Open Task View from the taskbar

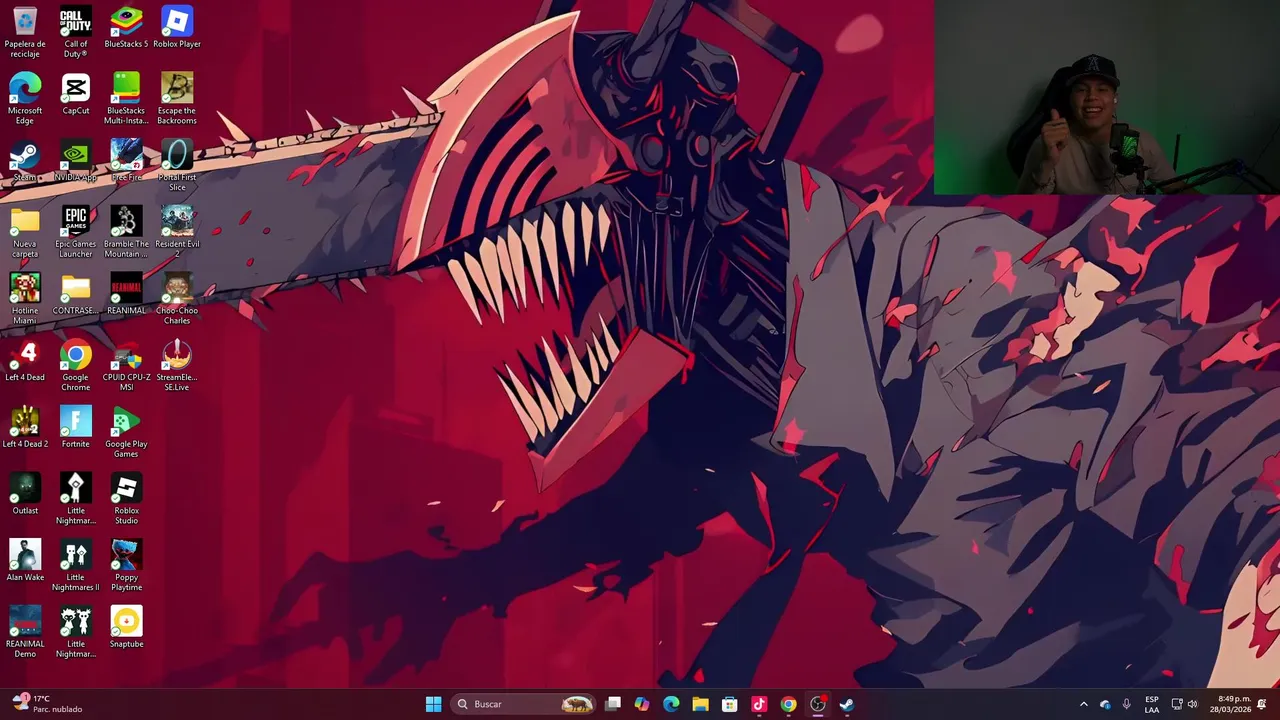coord(613,704)
